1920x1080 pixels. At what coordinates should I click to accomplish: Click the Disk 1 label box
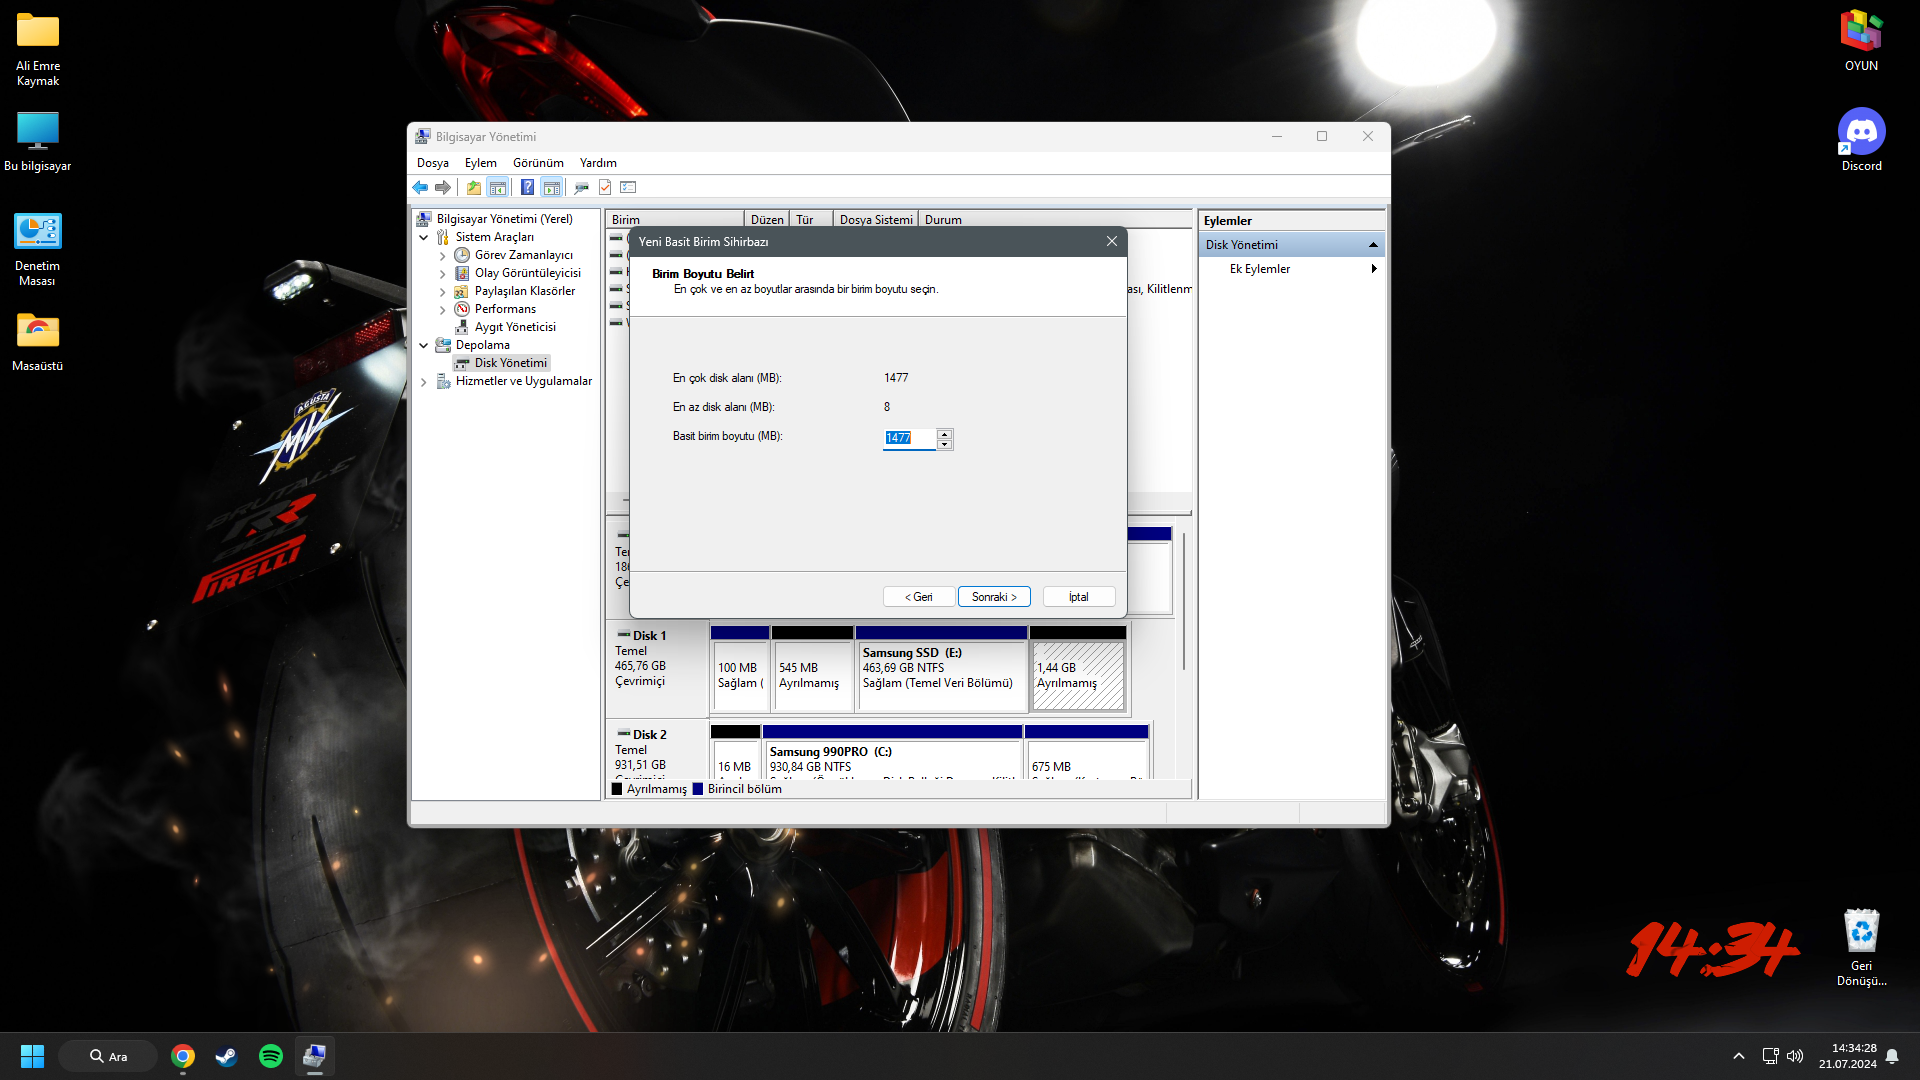tap(657, 669)
